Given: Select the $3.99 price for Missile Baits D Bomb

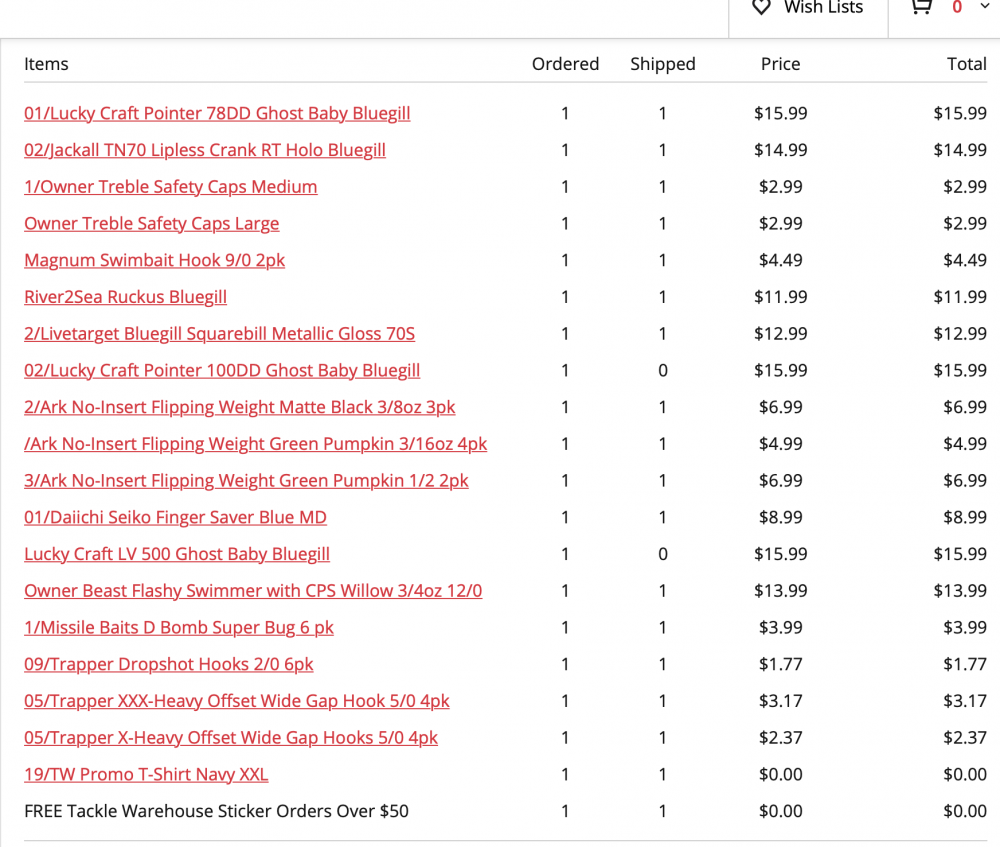Looking at the screenshot, I should point(781,628).
